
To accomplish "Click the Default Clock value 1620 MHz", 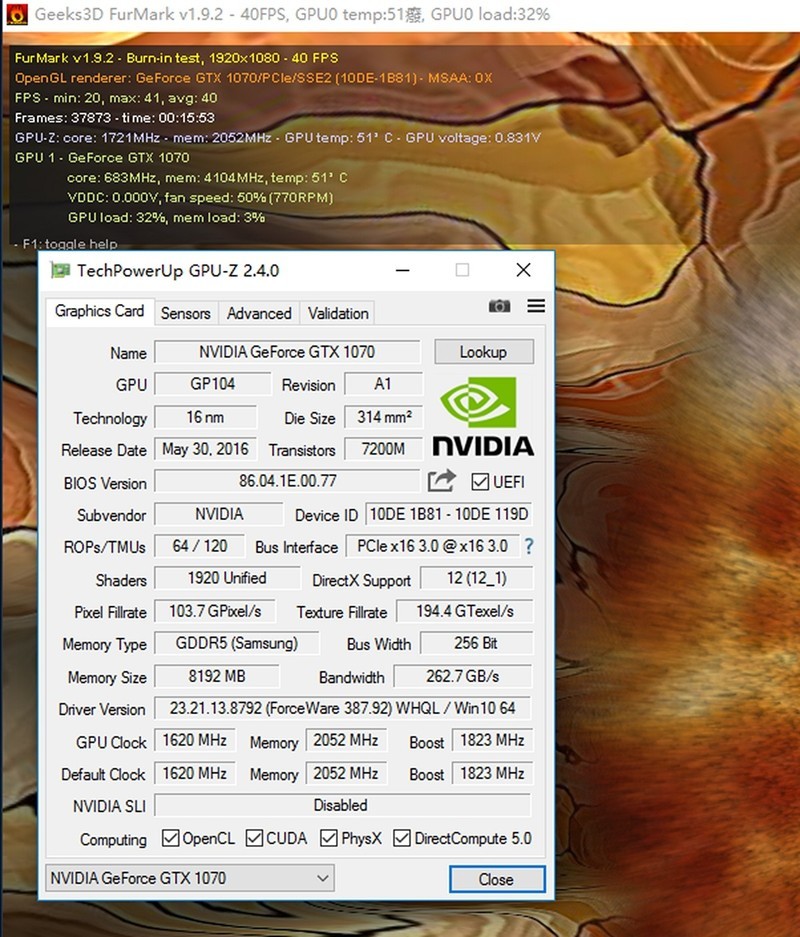I will click(195, 773).
